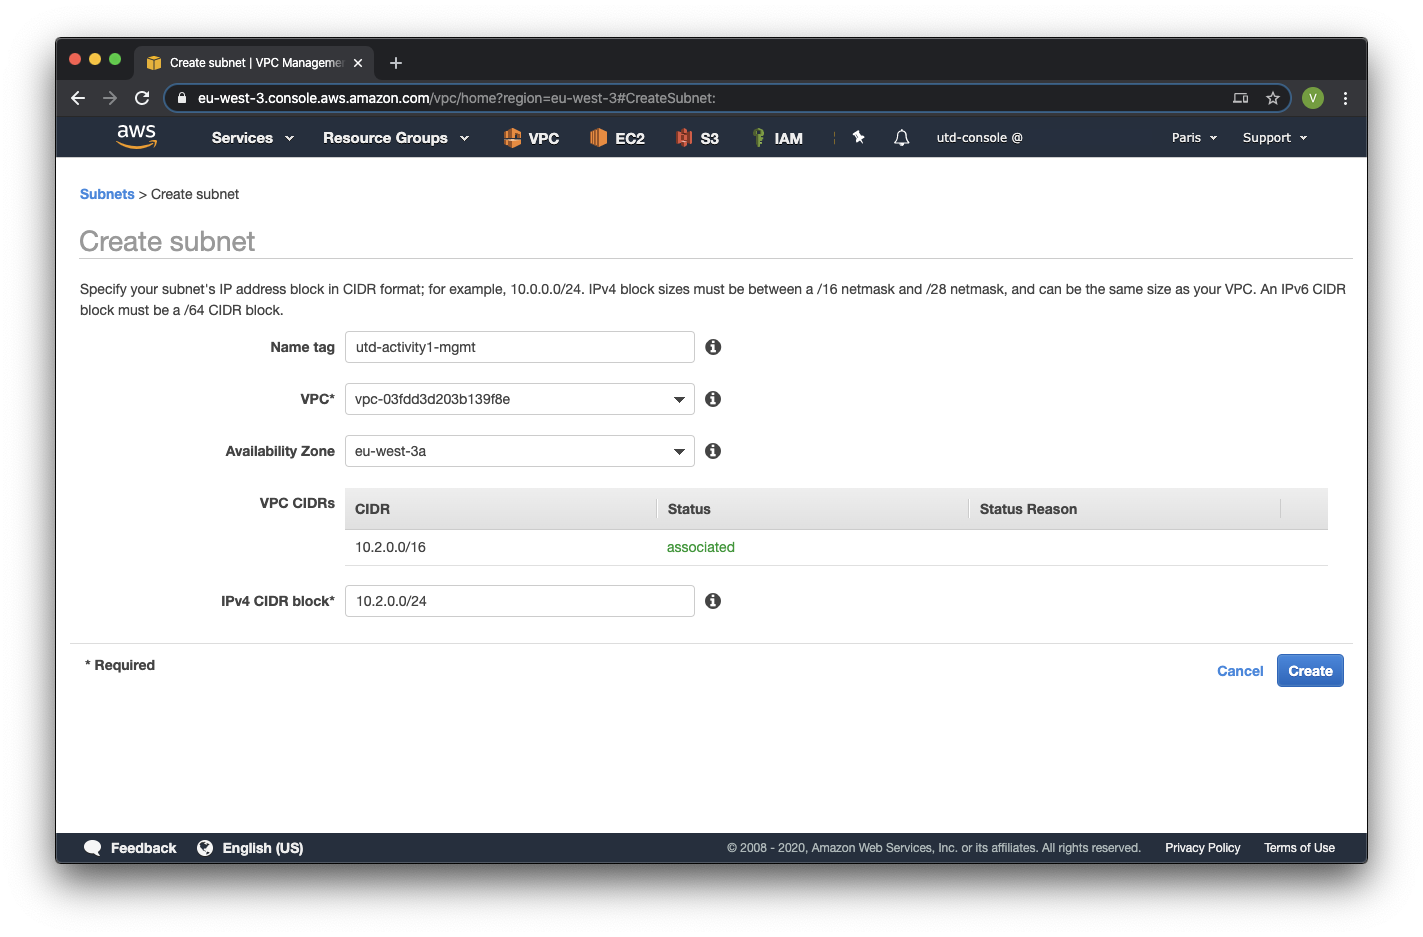This screenshot has height=937, width=1423.
Task: Click the Feedback speech bubble icon
Action: click(93, 848)
